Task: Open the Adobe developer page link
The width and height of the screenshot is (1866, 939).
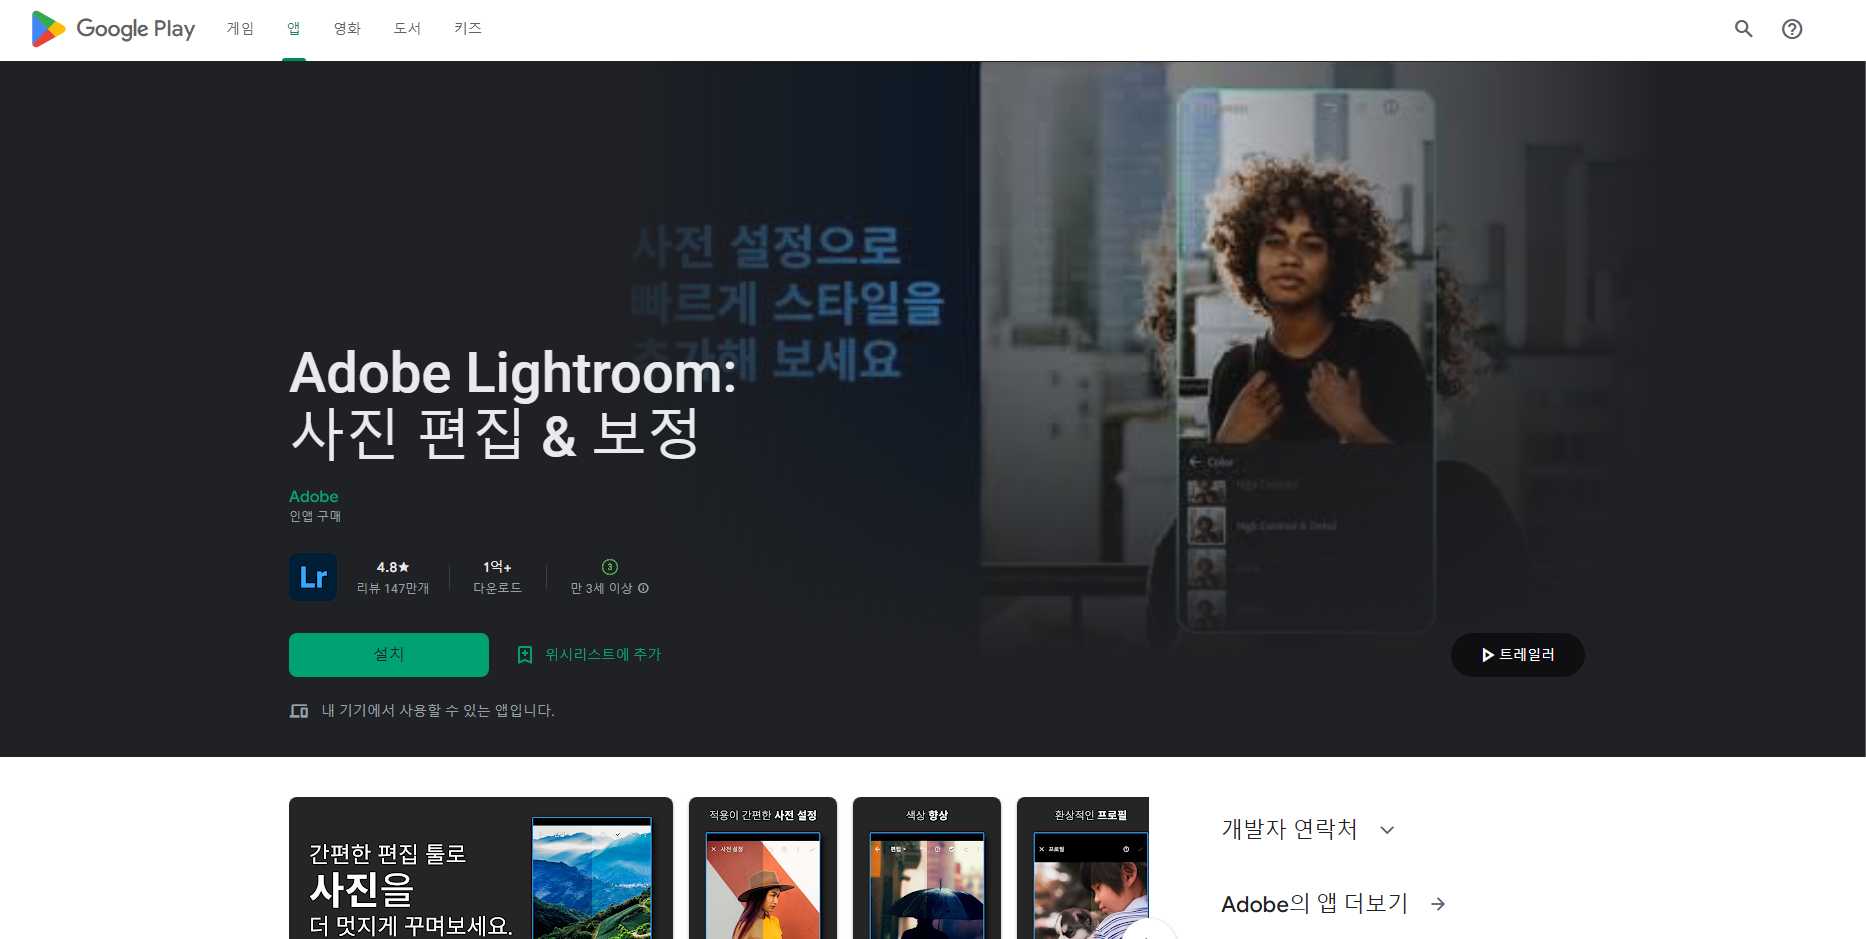Action: click(x=313, y=496)
